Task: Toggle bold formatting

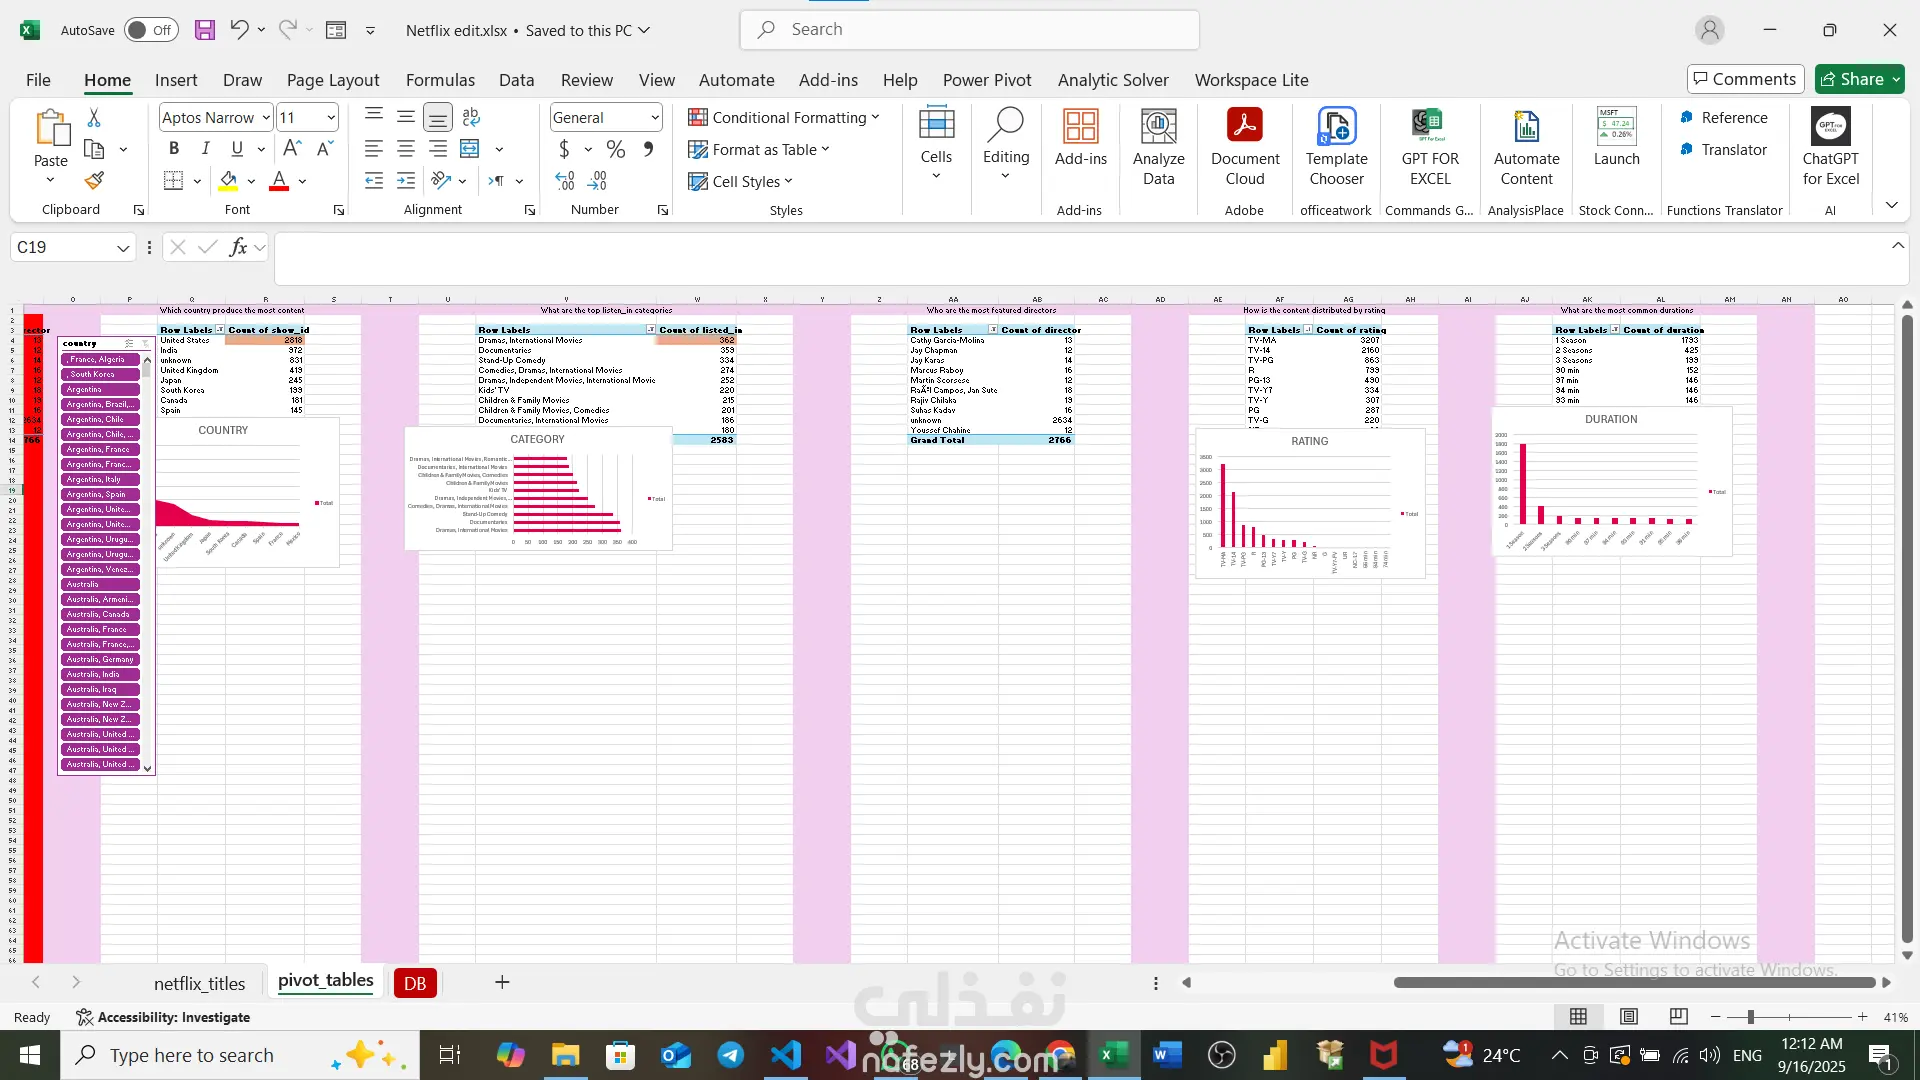Action: [x=174, y=149]
